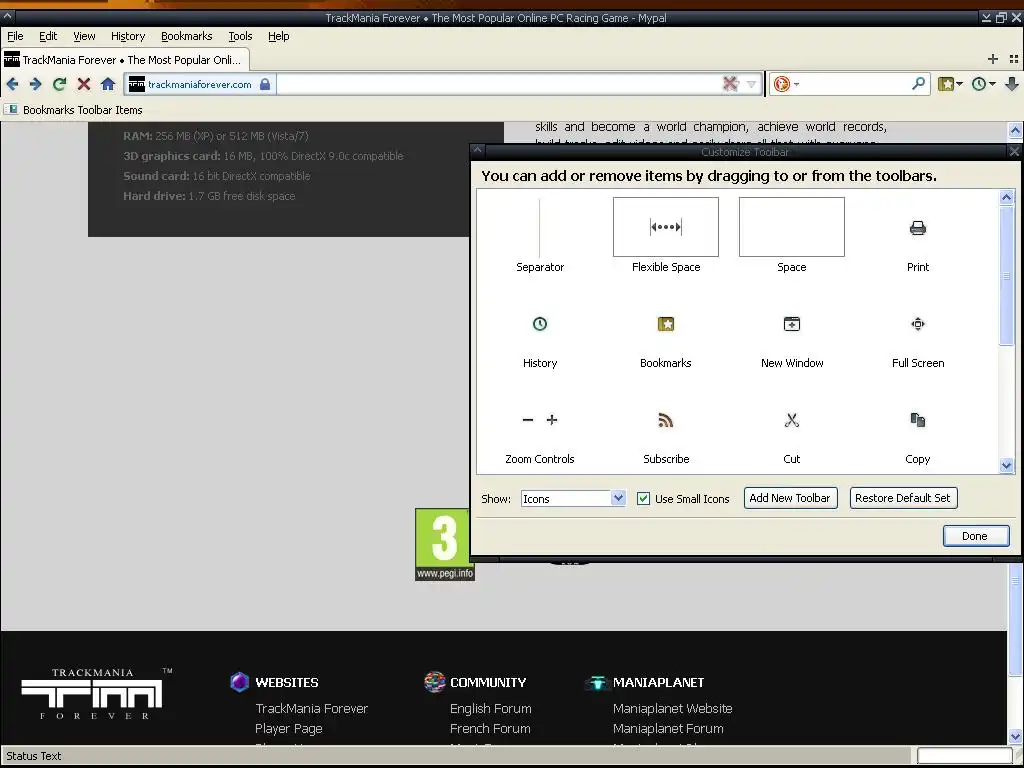Click the Bookmarks Toolbar Items icon

11,110
